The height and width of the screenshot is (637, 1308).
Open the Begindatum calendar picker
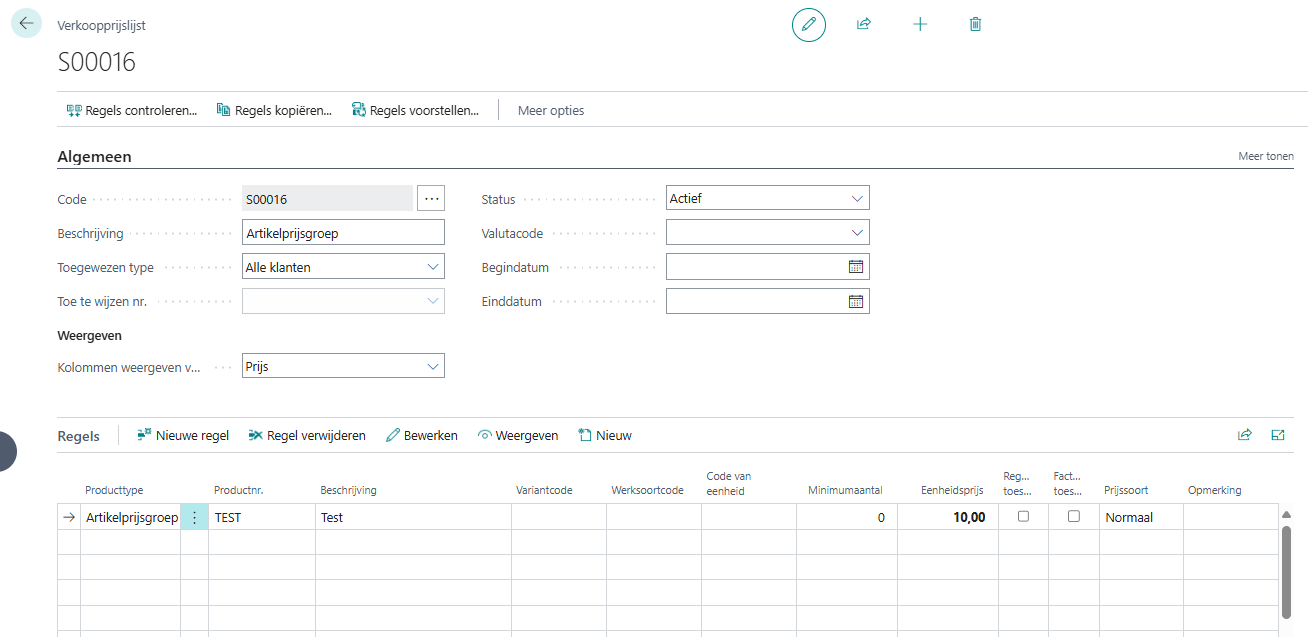(855, 267)
